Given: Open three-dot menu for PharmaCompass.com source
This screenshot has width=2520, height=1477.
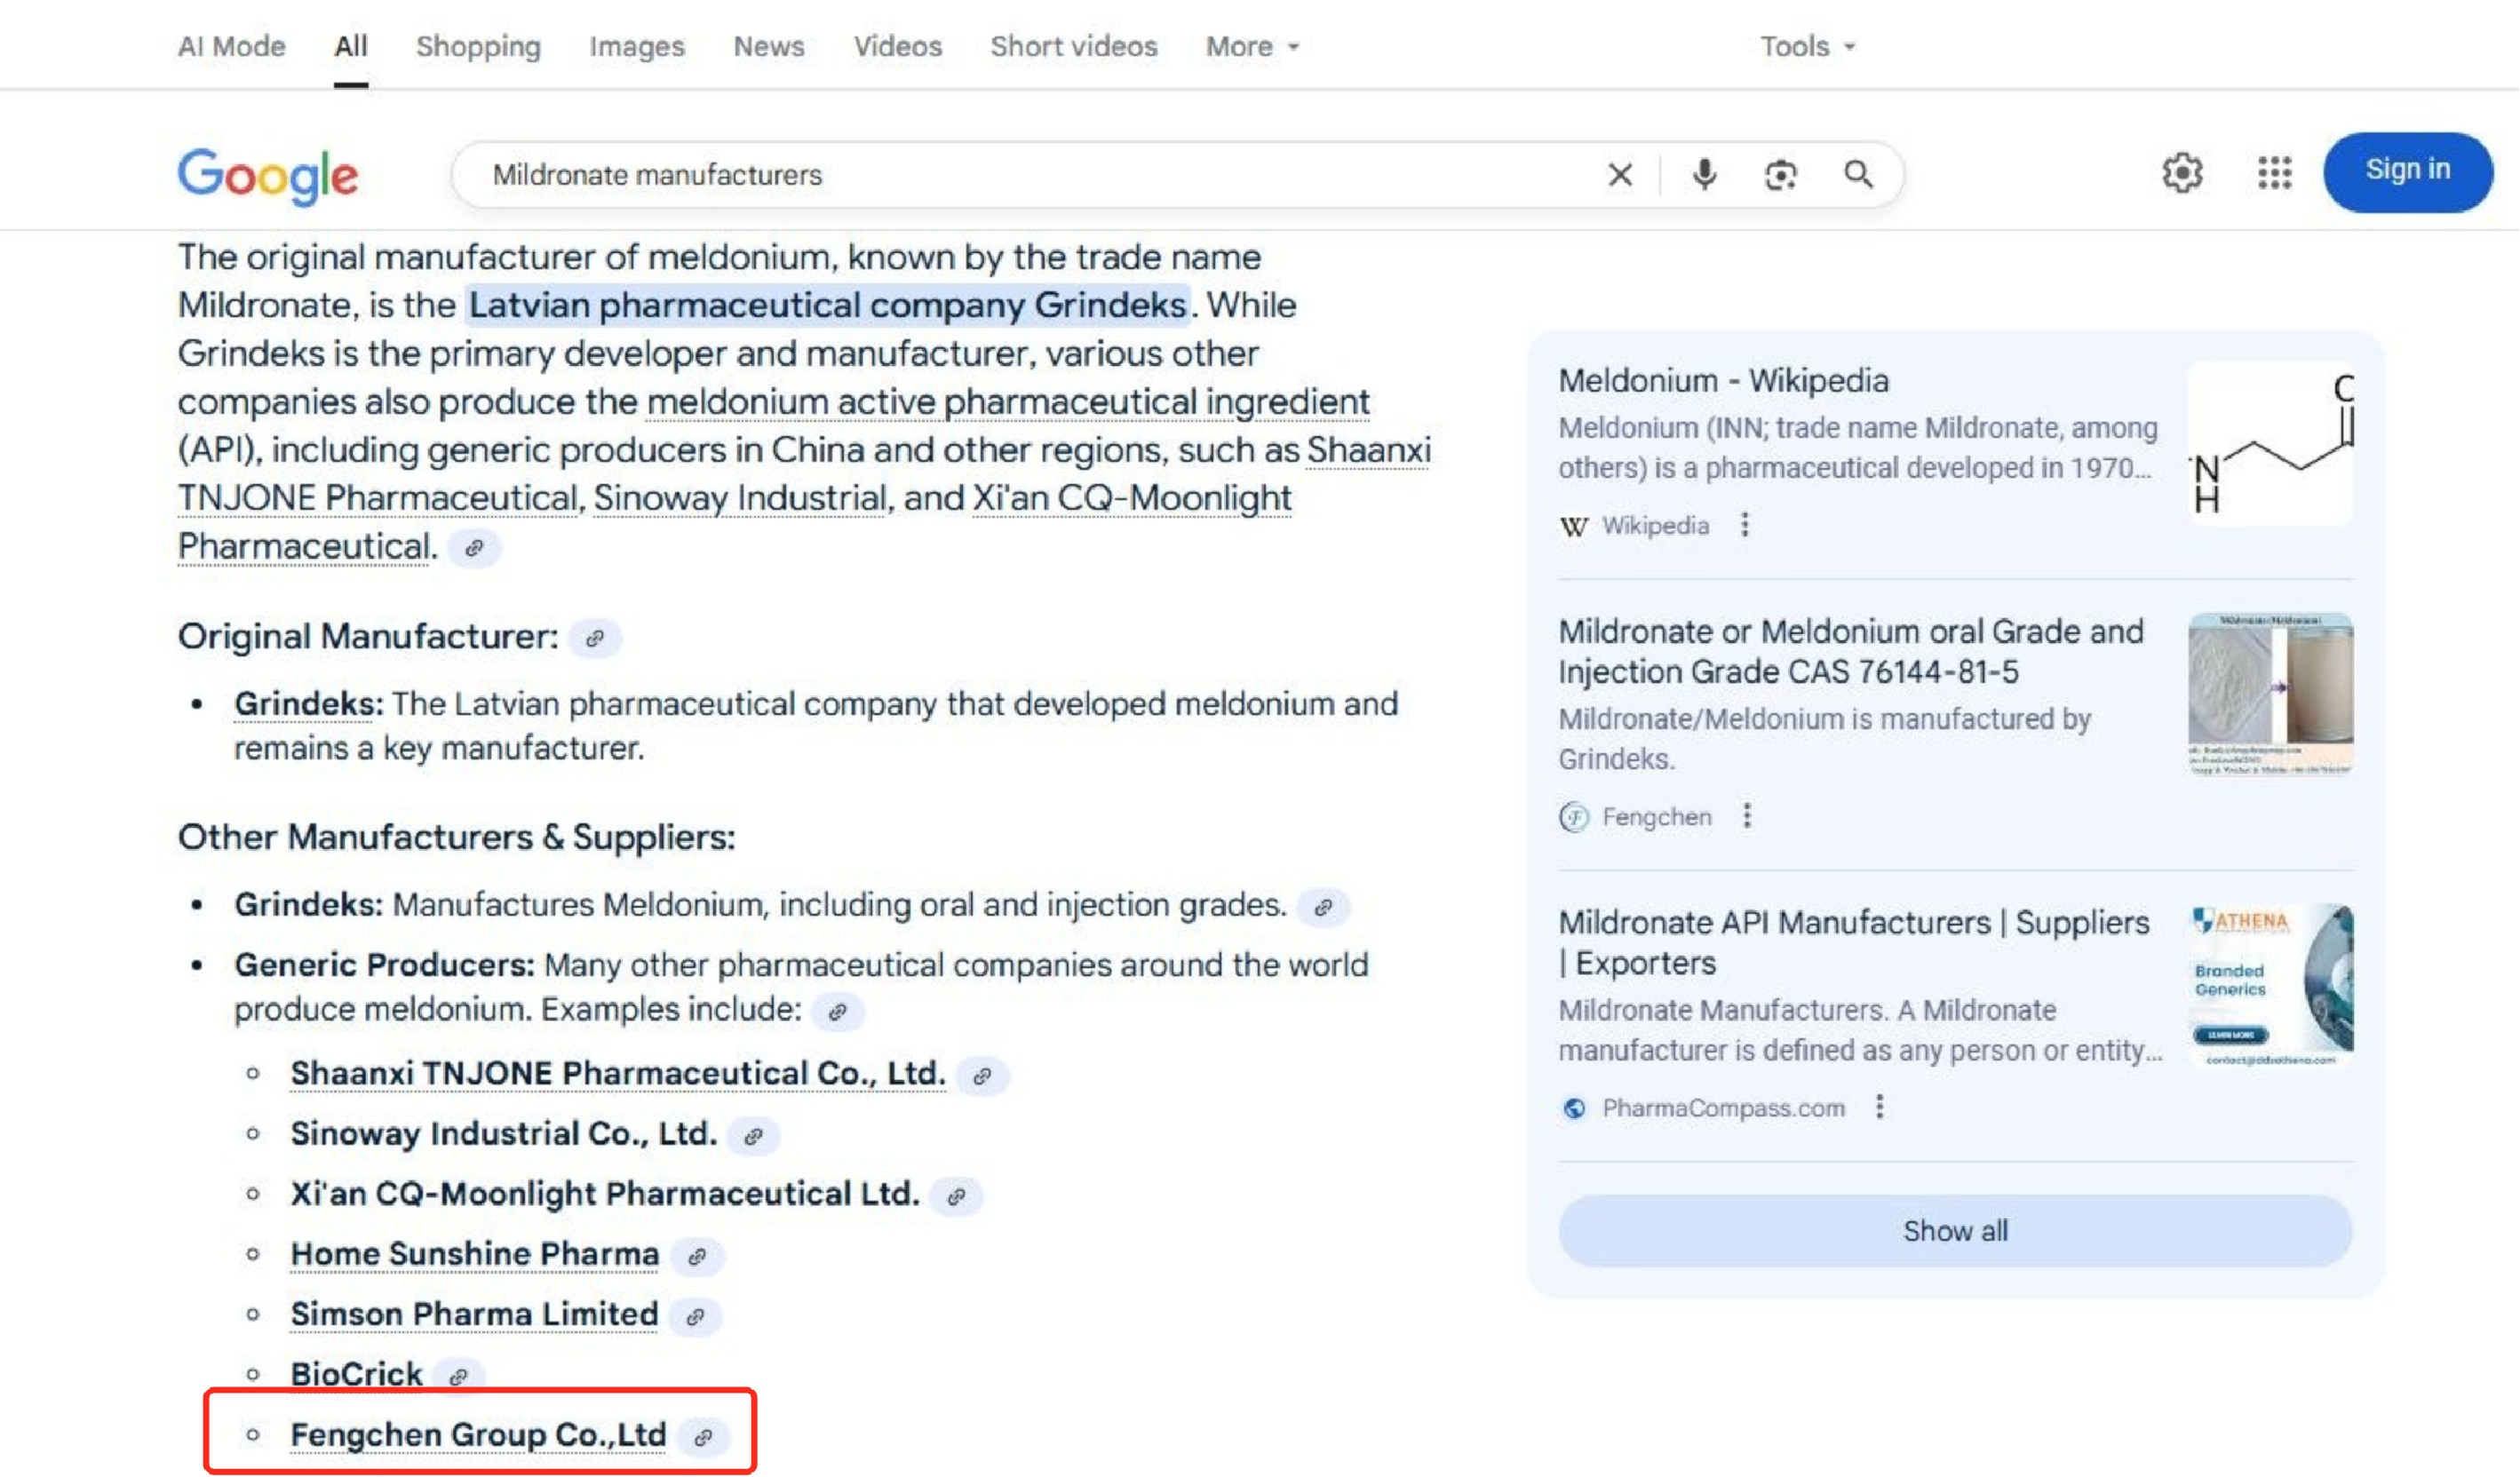Looking at the screenshot, I should point(1880,1107).
